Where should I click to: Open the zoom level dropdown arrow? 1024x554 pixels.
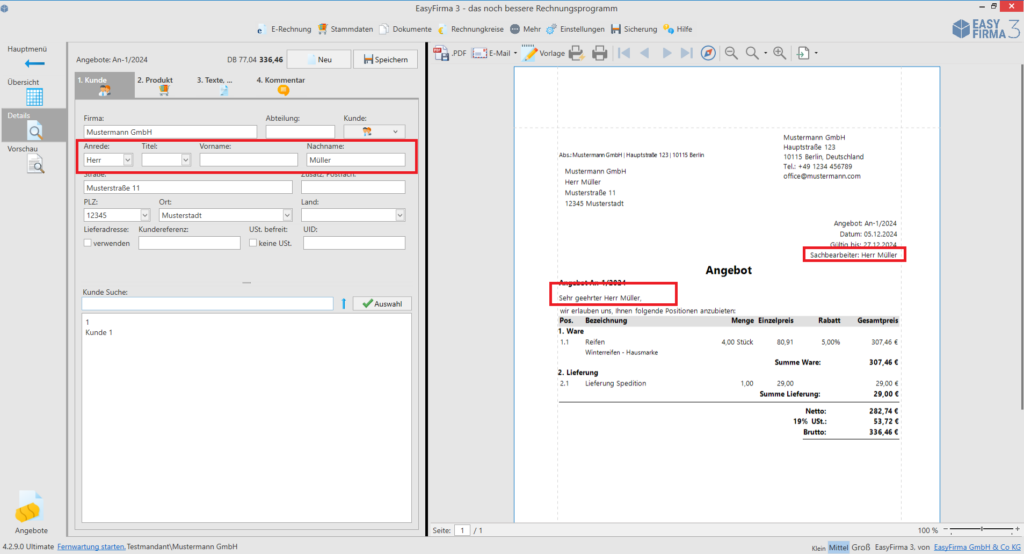[765, 54]
